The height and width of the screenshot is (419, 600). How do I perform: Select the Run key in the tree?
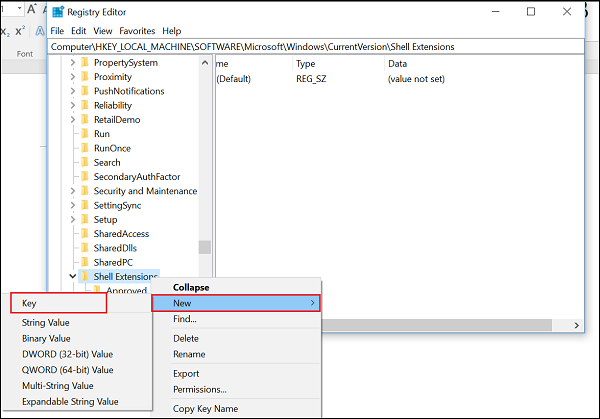click(102, 134)
